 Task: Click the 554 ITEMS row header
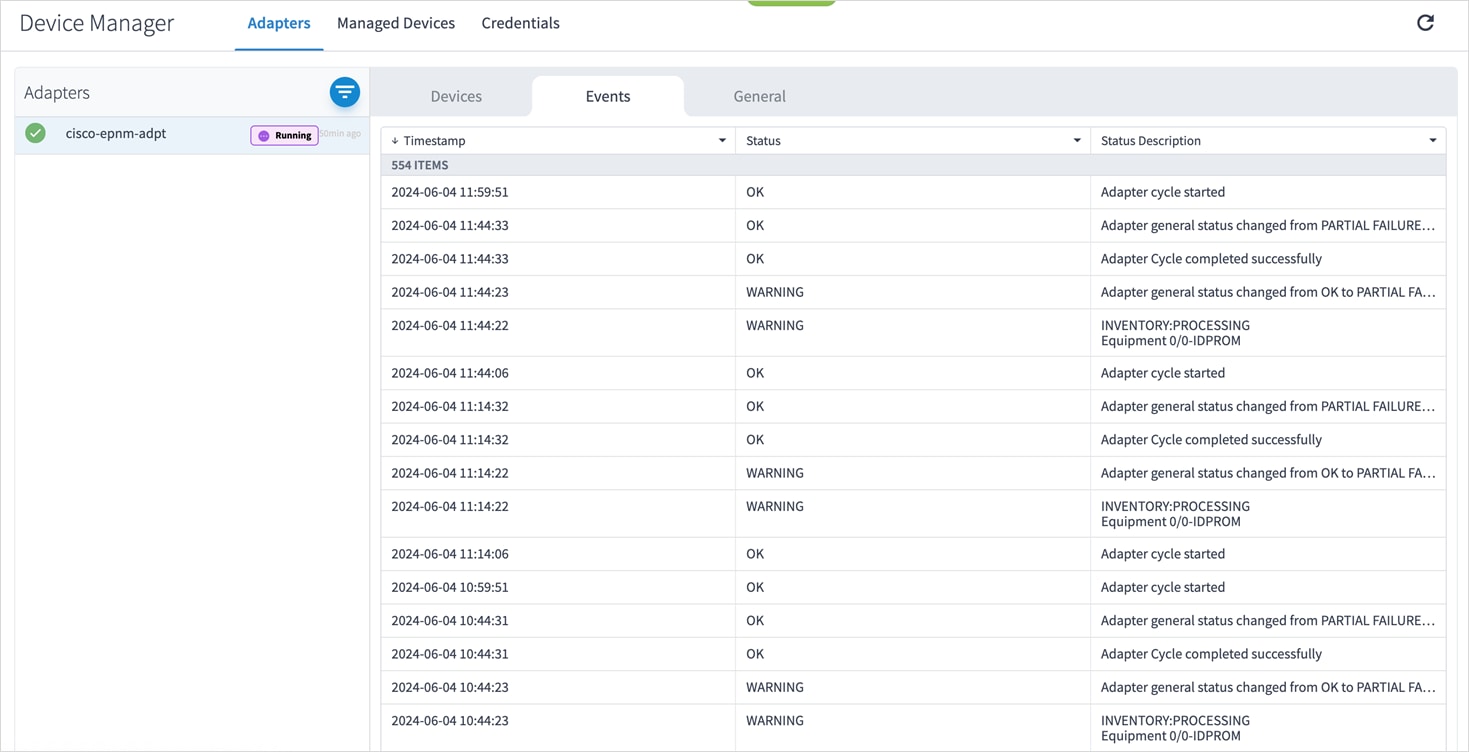point(418,165)
